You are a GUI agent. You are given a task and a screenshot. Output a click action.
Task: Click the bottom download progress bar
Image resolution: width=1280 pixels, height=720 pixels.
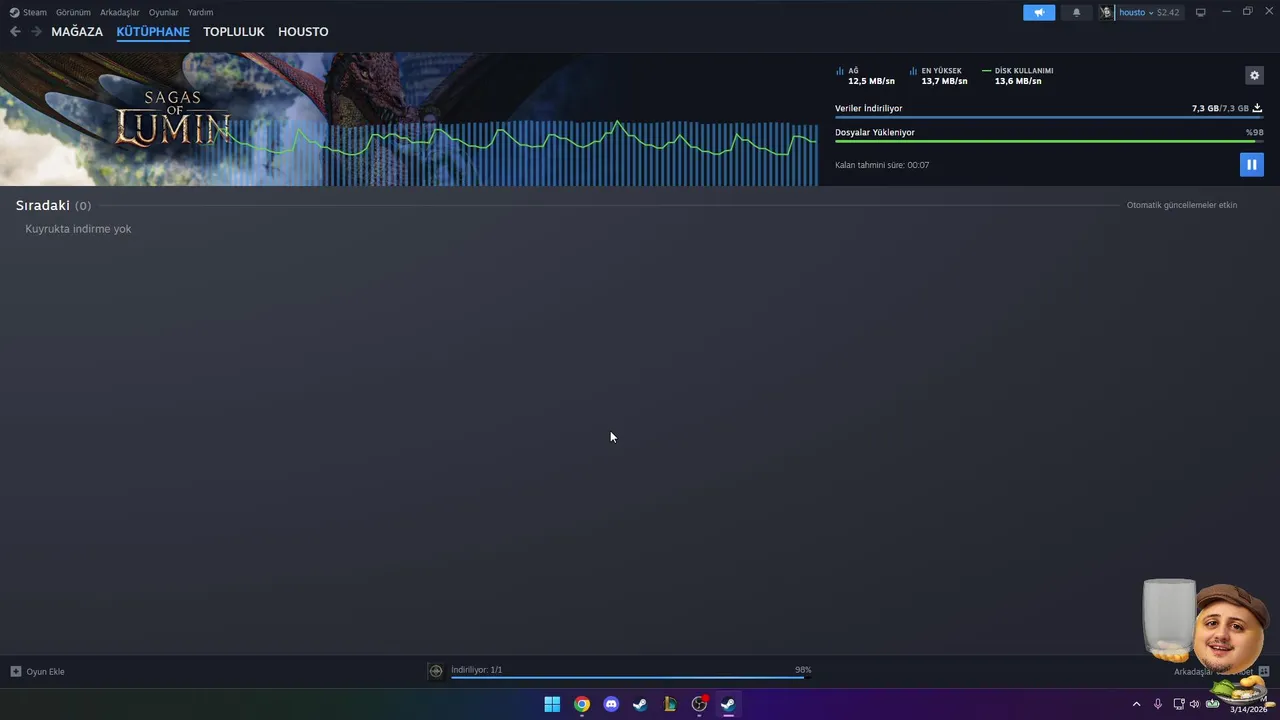(631, 678)
